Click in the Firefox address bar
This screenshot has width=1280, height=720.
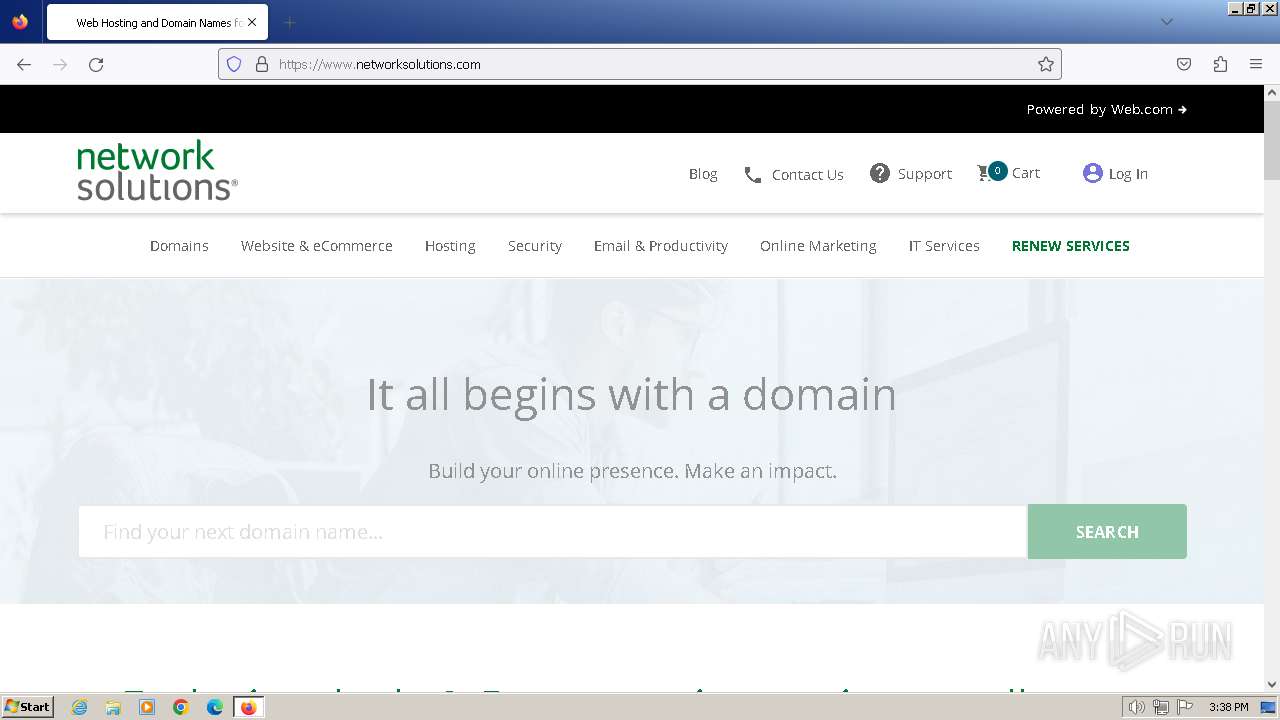tap(640, 64)
